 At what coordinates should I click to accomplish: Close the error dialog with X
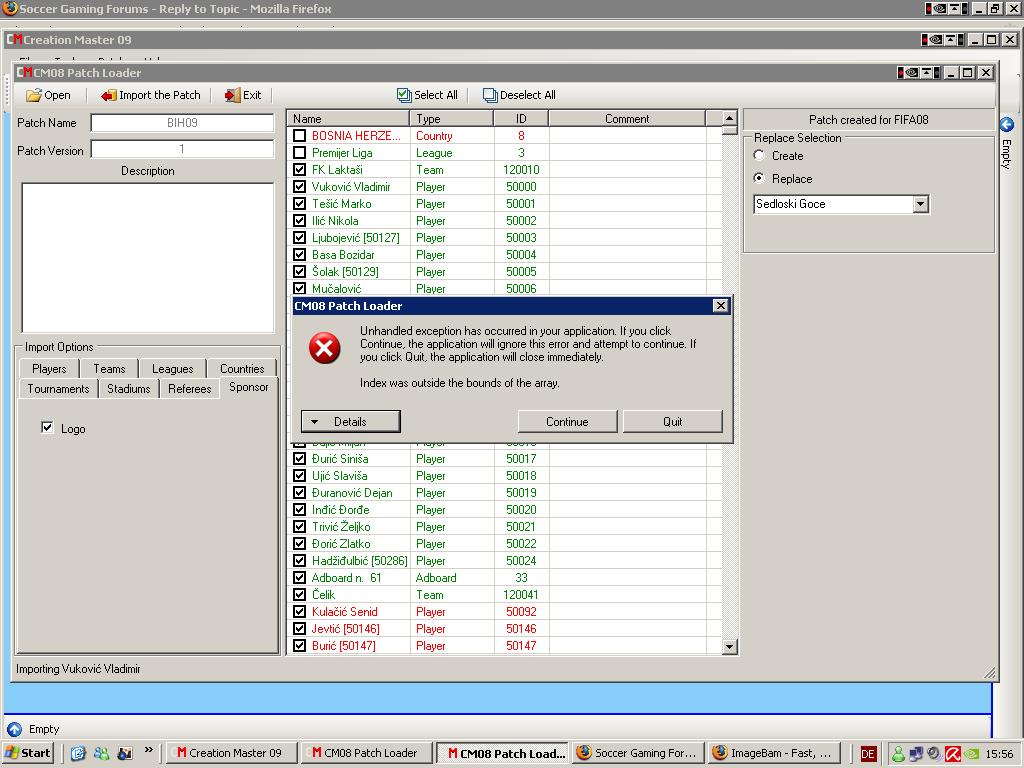[x=720, y=306]
